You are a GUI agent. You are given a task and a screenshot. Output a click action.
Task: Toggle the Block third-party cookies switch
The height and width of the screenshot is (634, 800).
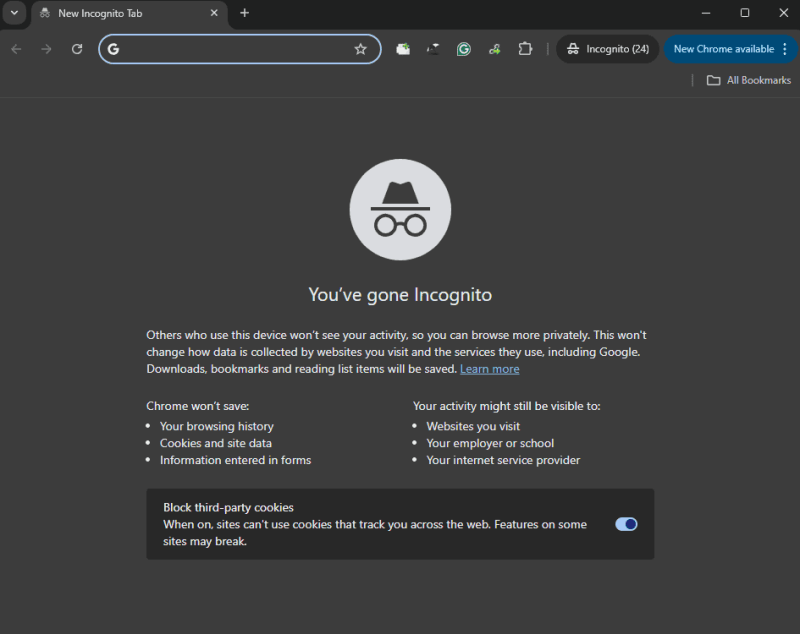[x=626, y=524]
